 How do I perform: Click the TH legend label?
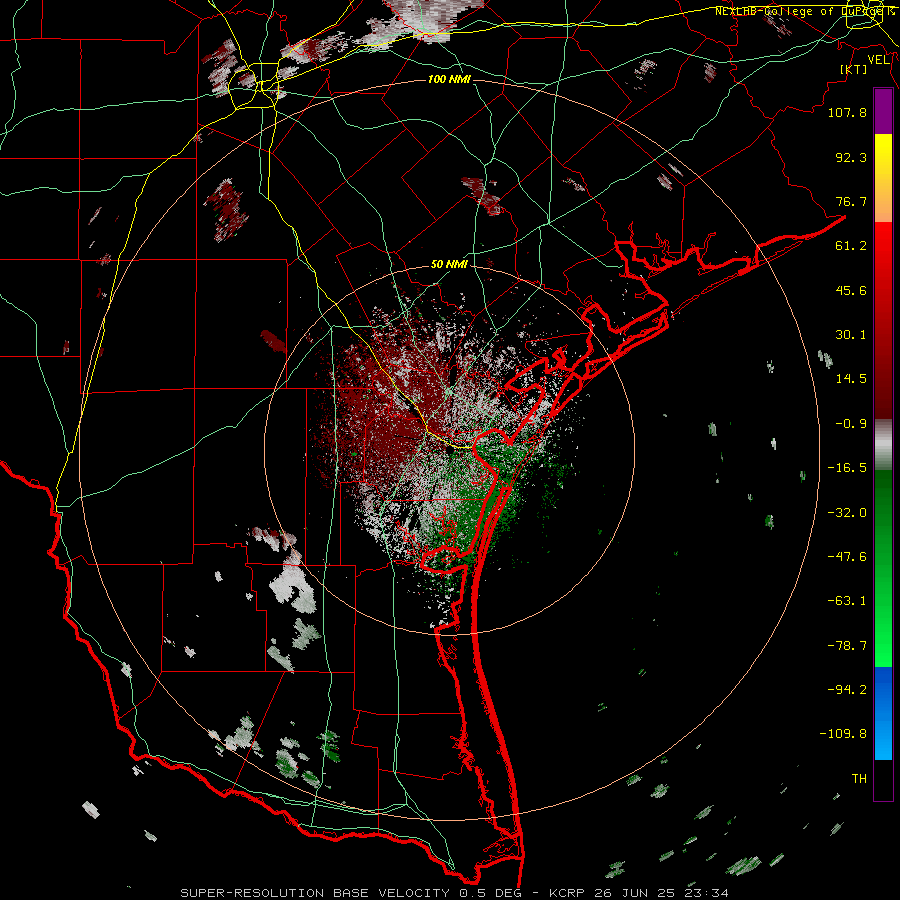point(859,779)
